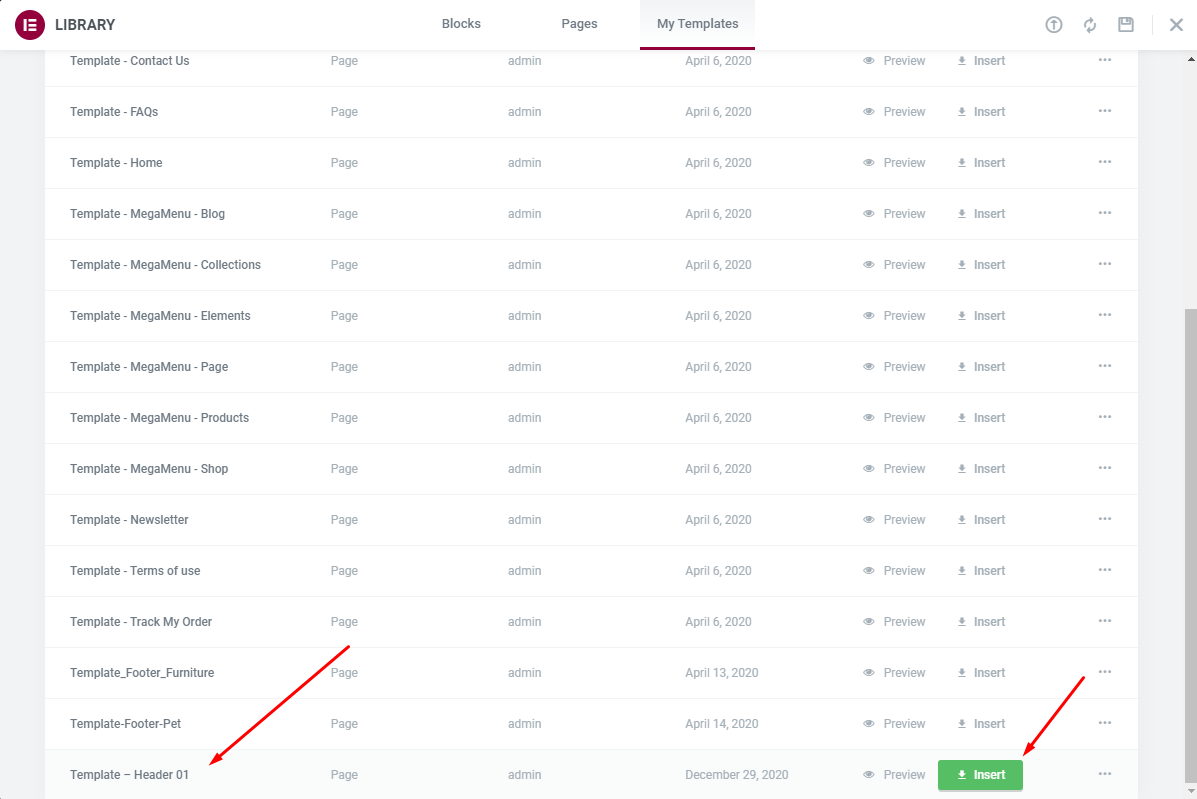The height and width of the screenshot is (799, 1197).
Task: Insert Template - Terms of use
Action: point(981,571)
